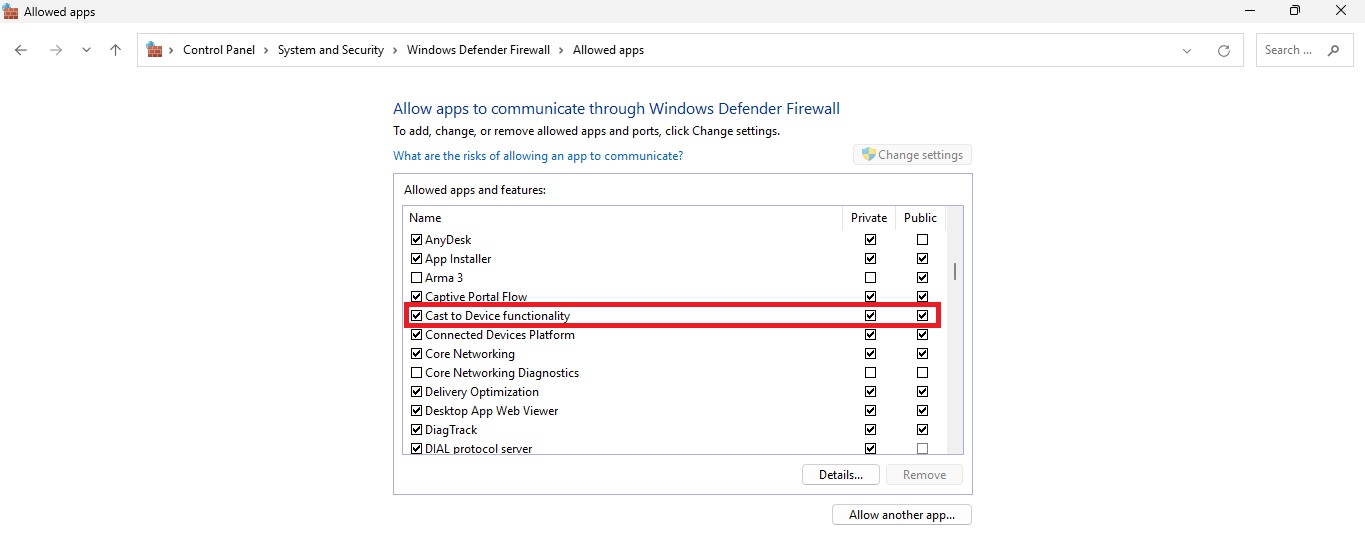The height and width of the screenshot is (543, 1365).
Task: Toggle the Arma 3 name checkbox
Action: click(x=417, y=278)
